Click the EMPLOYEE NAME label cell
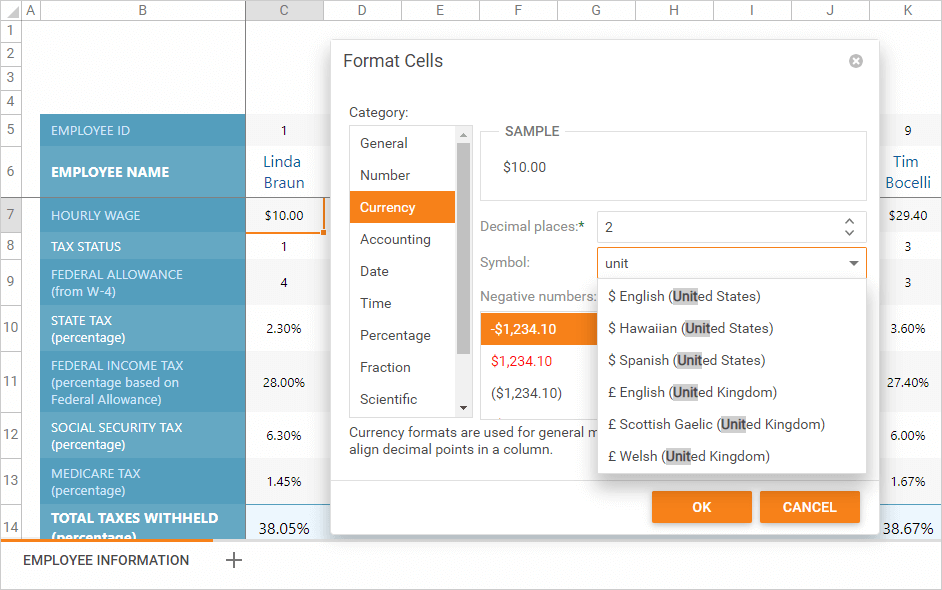This screenshot has width=942, height=590. point(143,172)
